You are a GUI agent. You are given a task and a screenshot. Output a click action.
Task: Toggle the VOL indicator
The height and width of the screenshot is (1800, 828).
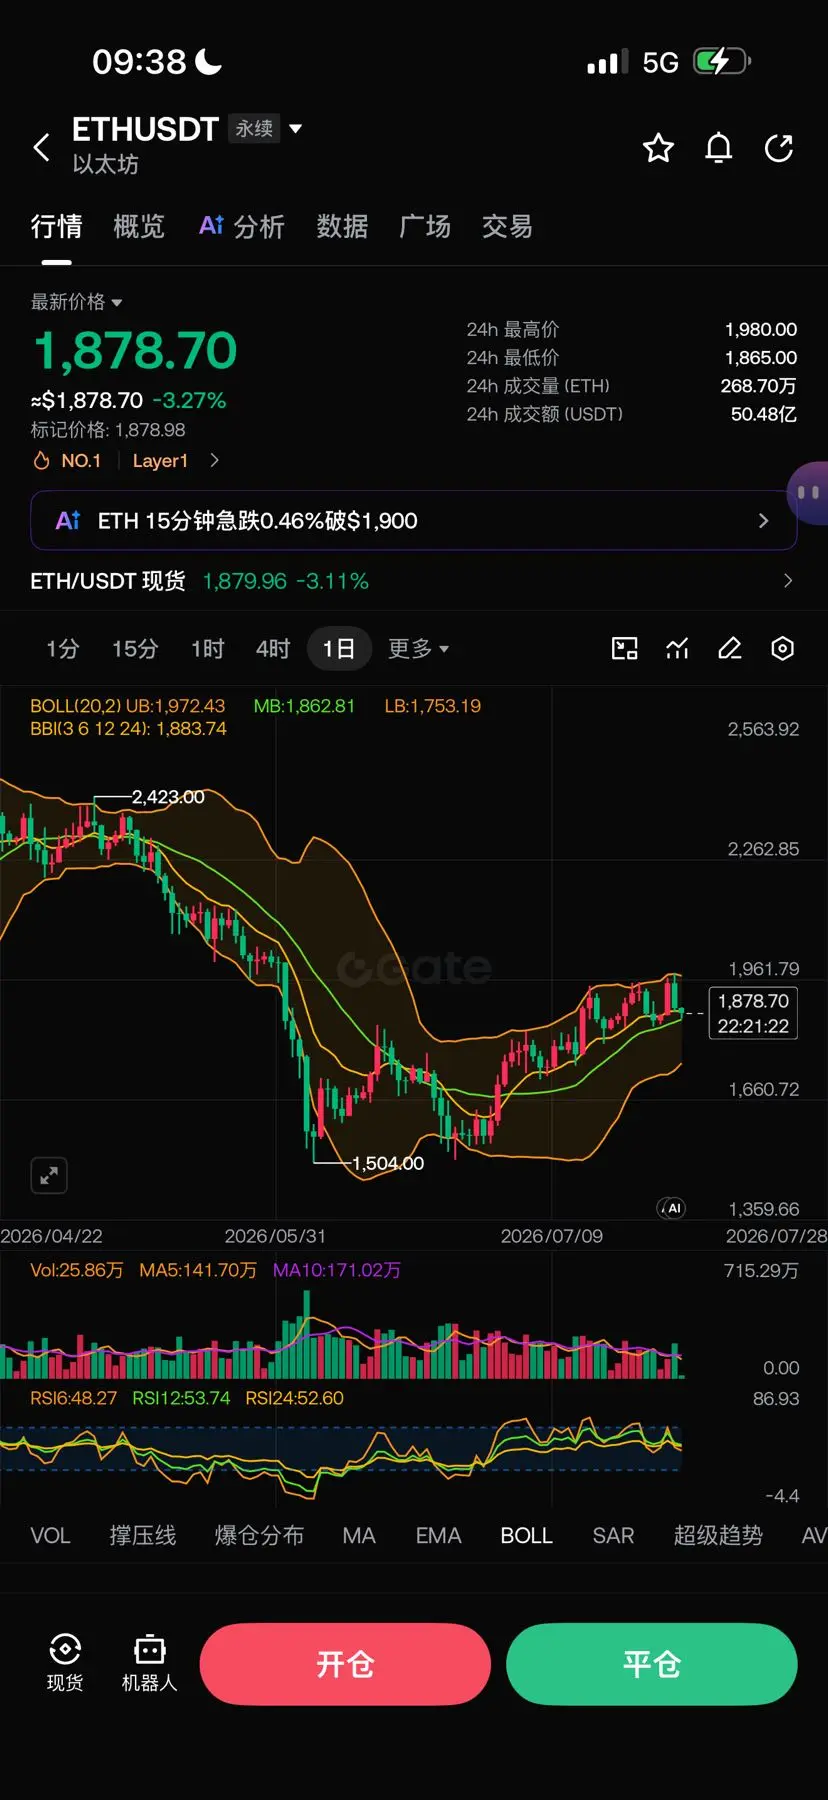[x=50, y=1536]
